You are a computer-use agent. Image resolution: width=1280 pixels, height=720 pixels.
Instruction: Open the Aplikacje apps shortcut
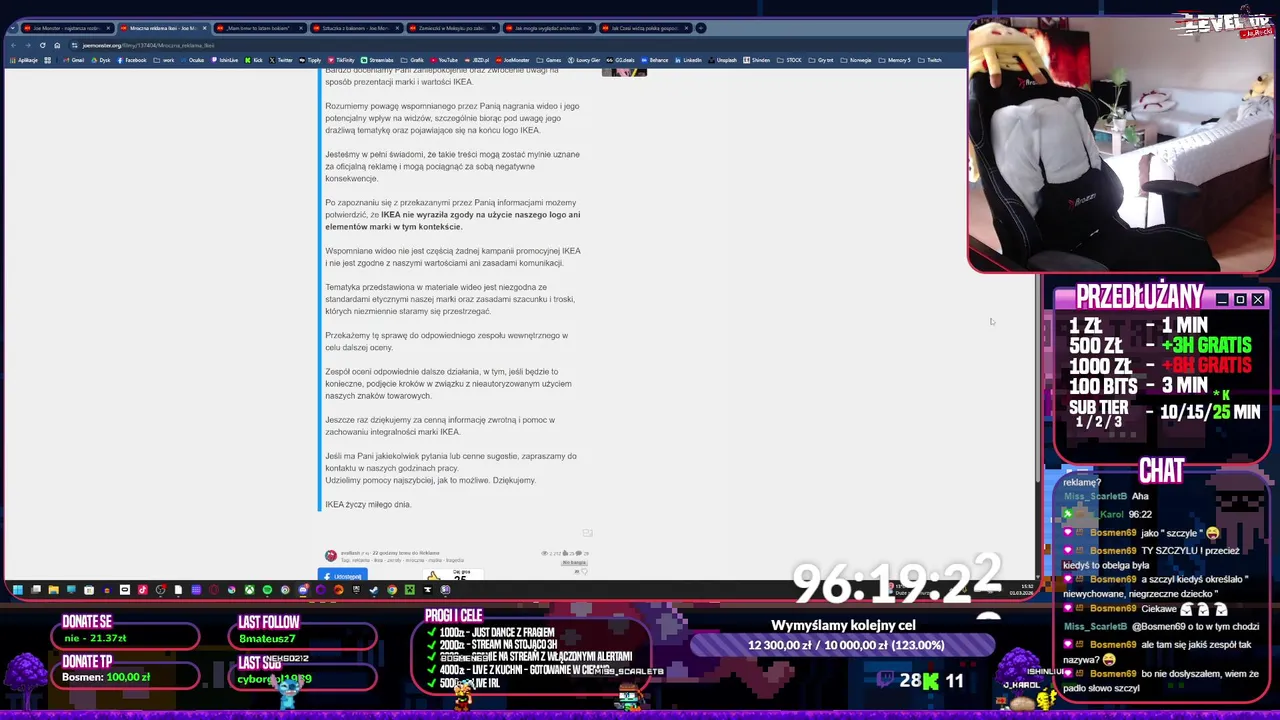pyautogui.click(x=24, y=60)
